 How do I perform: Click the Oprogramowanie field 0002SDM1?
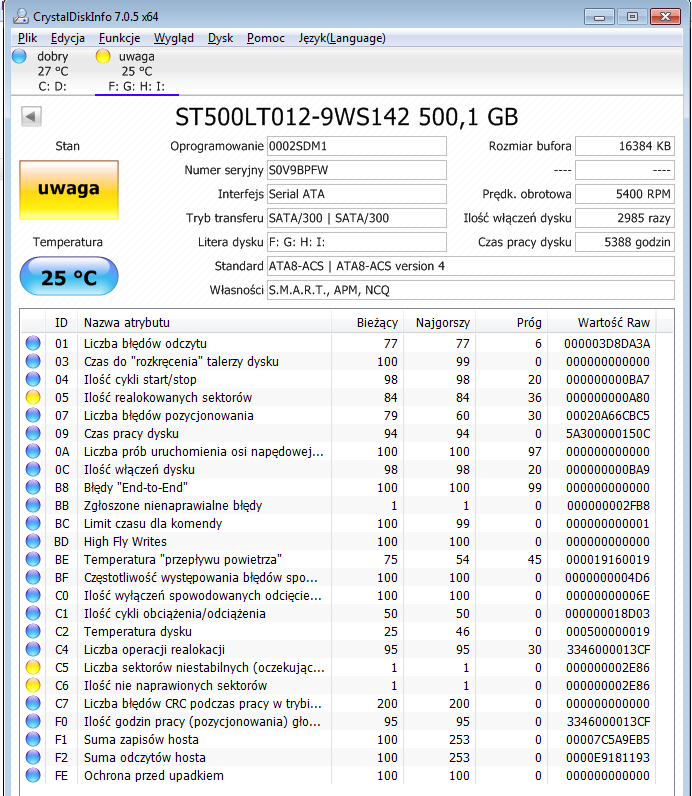[357, 146]
